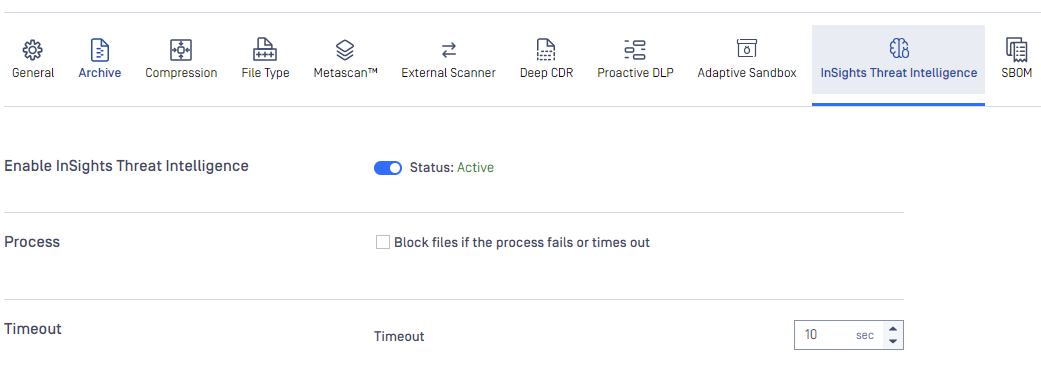
Task: Click the General gear icon
Action: pyautogui.click(x=33, y=50)
